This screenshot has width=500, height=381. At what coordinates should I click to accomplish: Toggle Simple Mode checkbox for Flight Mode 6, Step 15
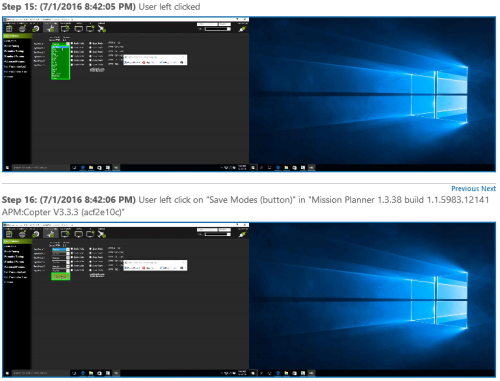72,65
